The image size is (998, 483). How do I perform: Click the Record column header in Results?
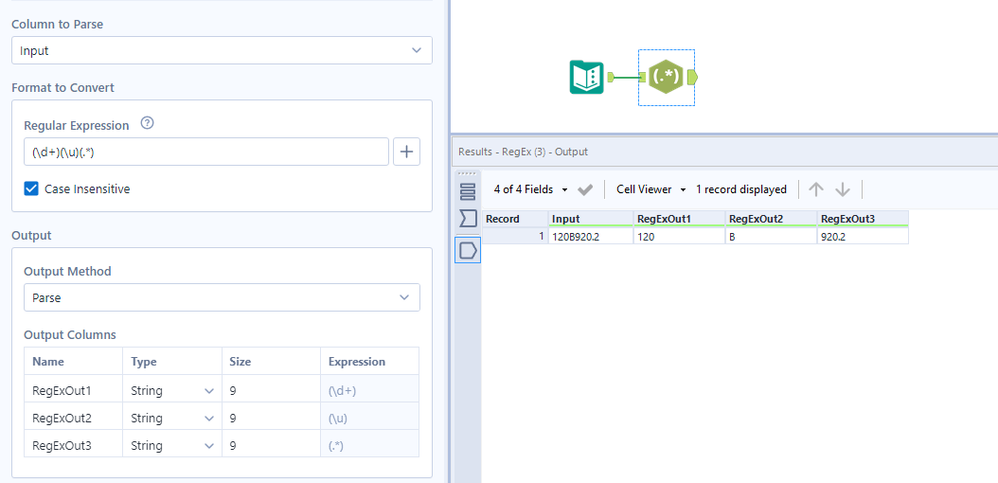point(516,219)
